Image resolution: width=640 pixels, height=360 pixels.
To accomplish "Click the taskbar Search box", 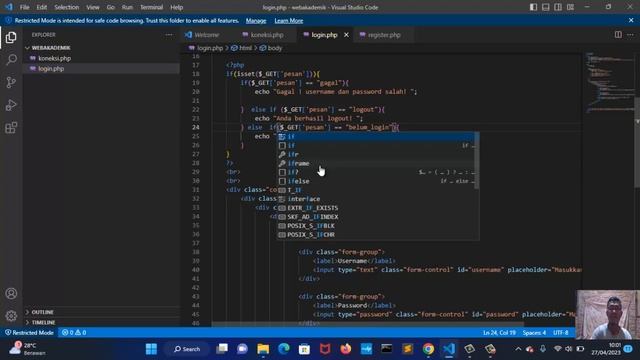I will point(187,349).
